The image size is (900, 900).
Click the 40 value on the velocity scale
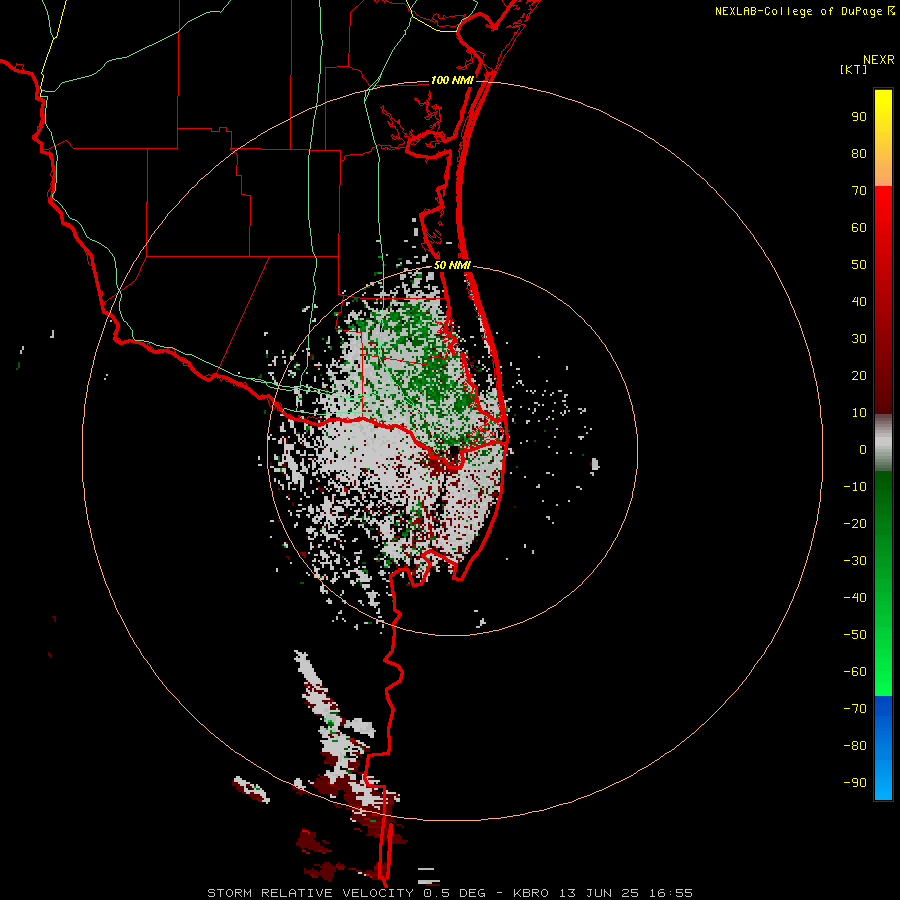[859, 301]
